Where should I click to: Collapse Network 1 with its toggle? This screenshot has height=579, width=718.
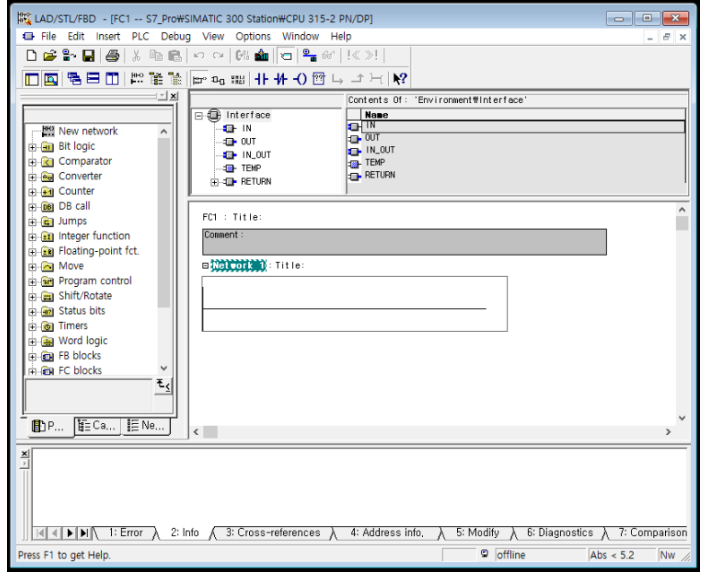(x=206, y=266)
